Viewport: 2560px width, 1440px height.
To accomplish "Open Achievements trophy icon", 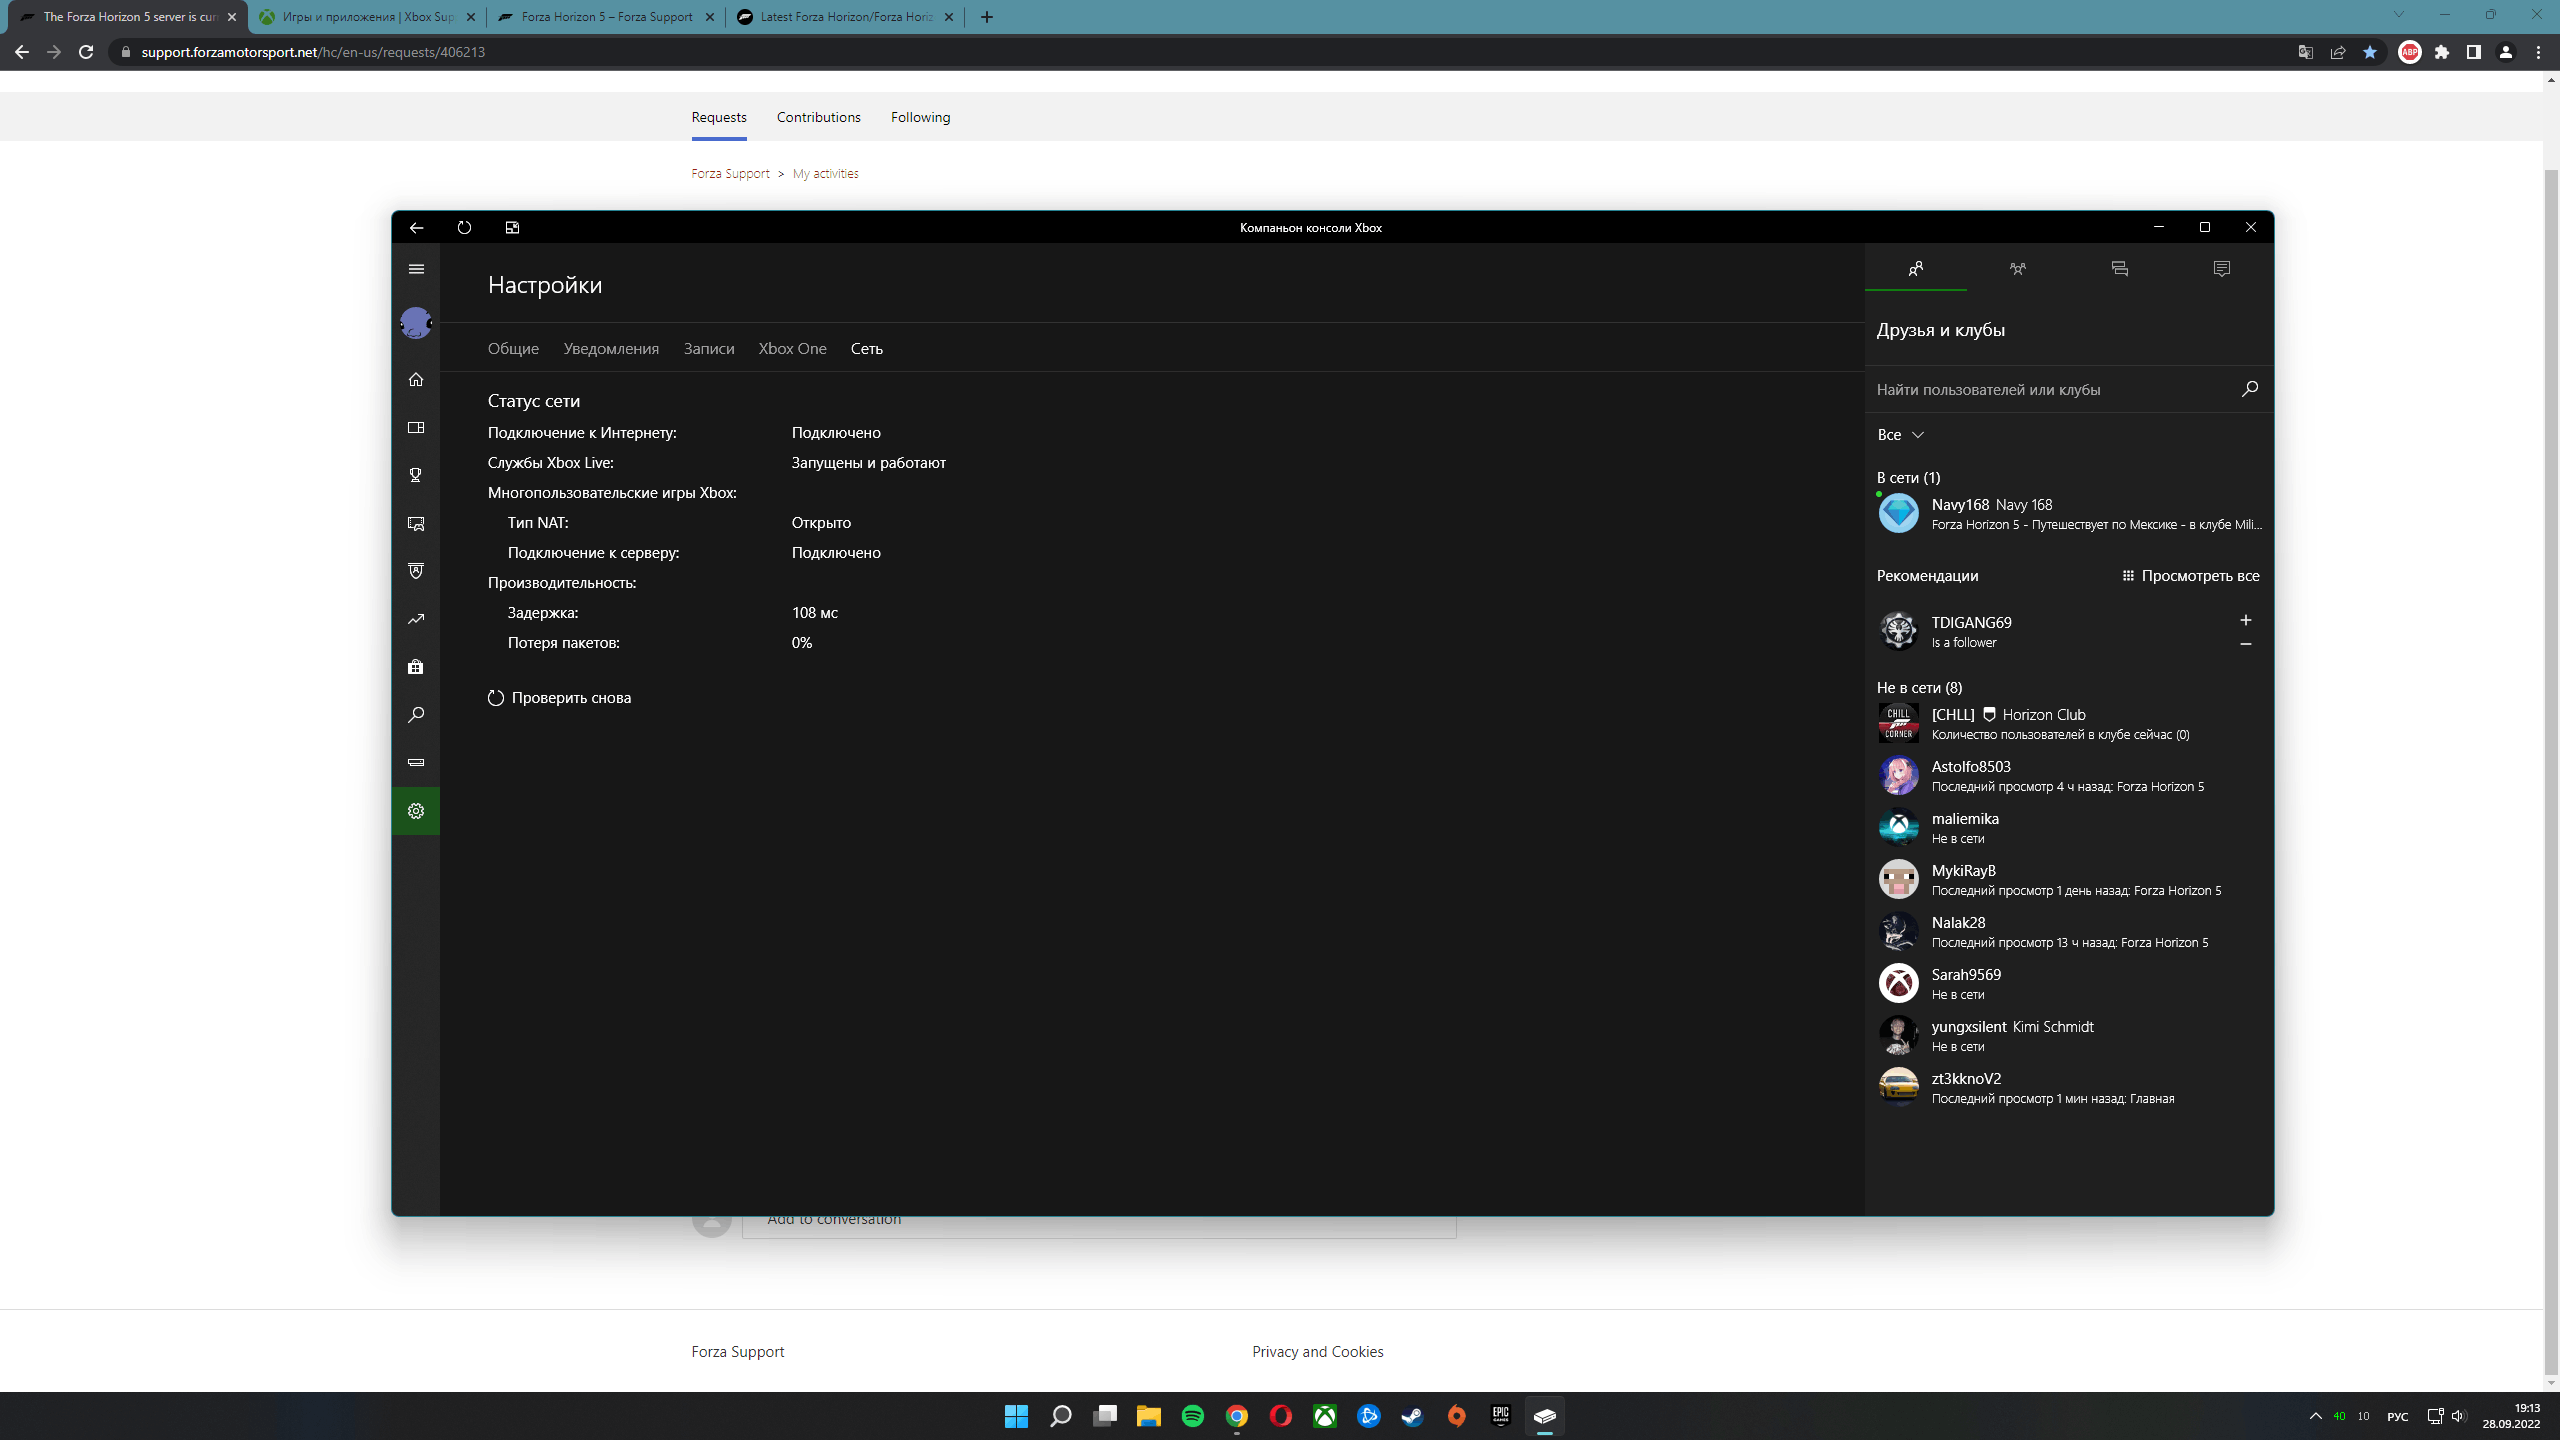I will (x=416, y=475).
